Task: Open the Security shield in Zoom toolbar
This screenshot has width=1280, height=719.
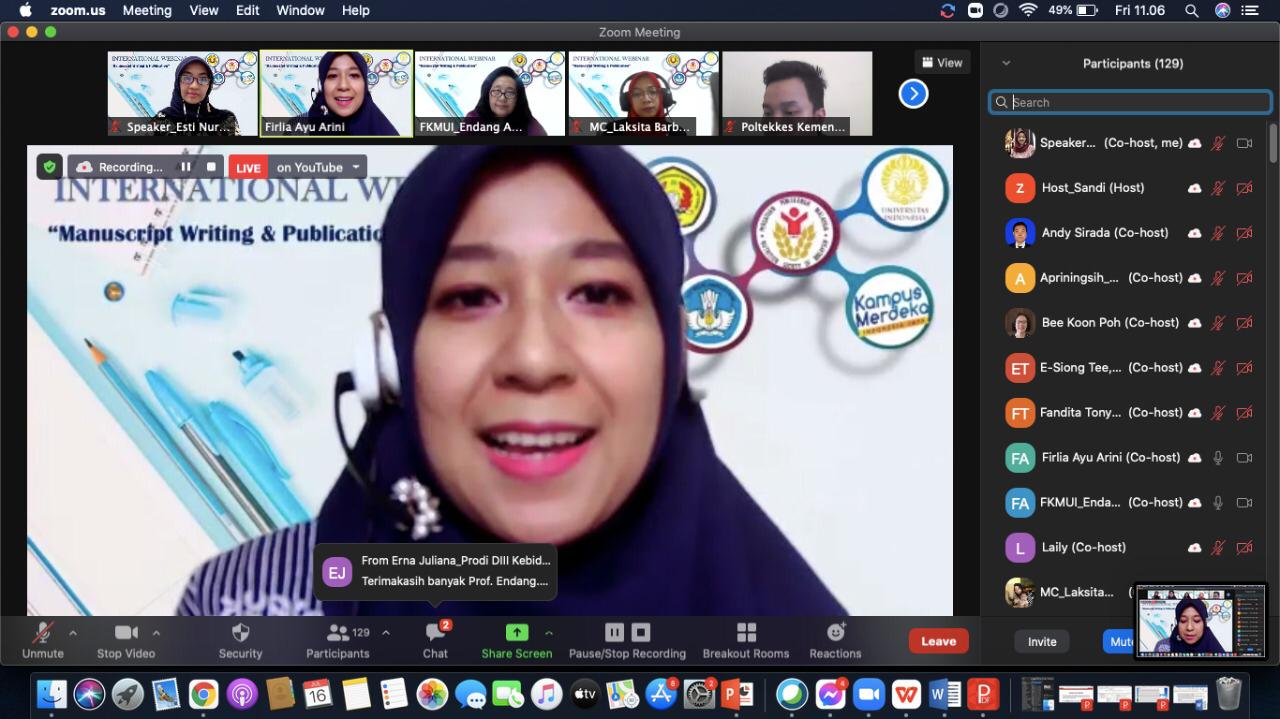Action: click(240, 640)
